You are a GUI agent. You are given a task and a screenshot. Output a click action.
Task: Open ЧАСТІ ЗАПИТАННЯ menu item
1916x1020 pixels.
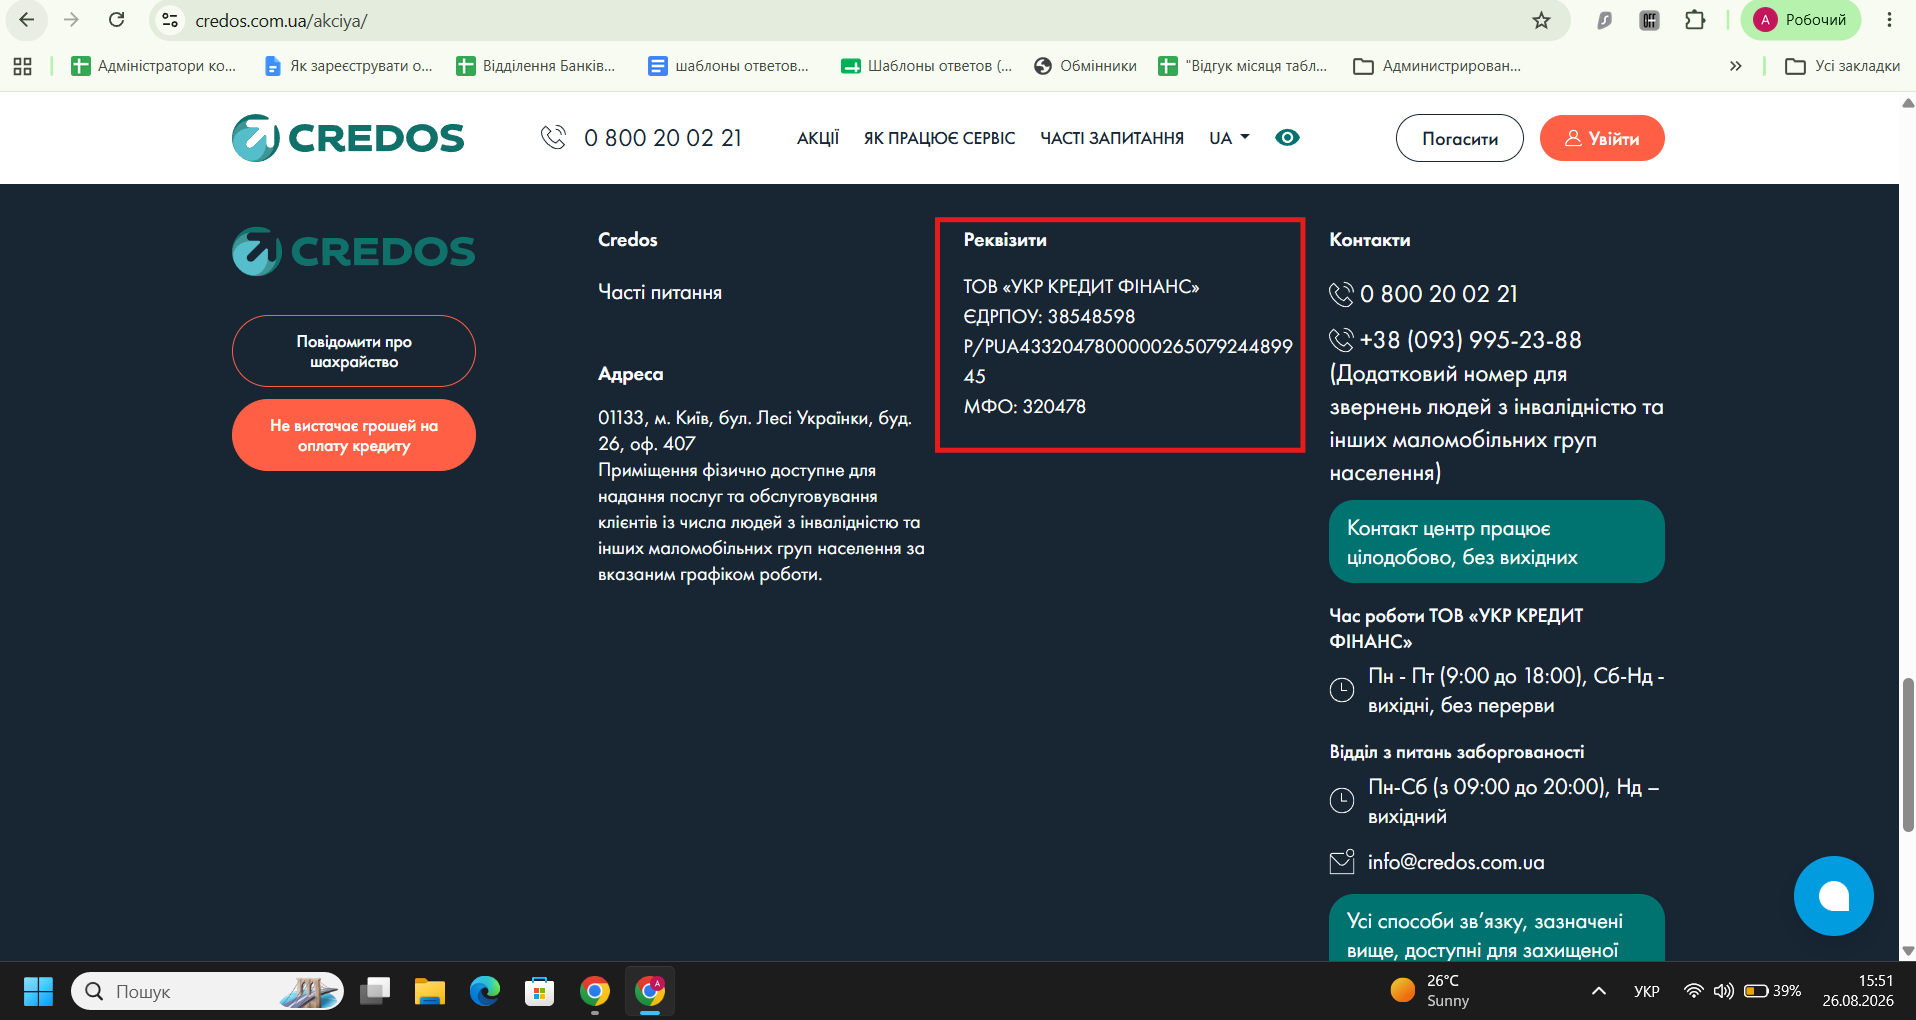tap(1112, 138)
